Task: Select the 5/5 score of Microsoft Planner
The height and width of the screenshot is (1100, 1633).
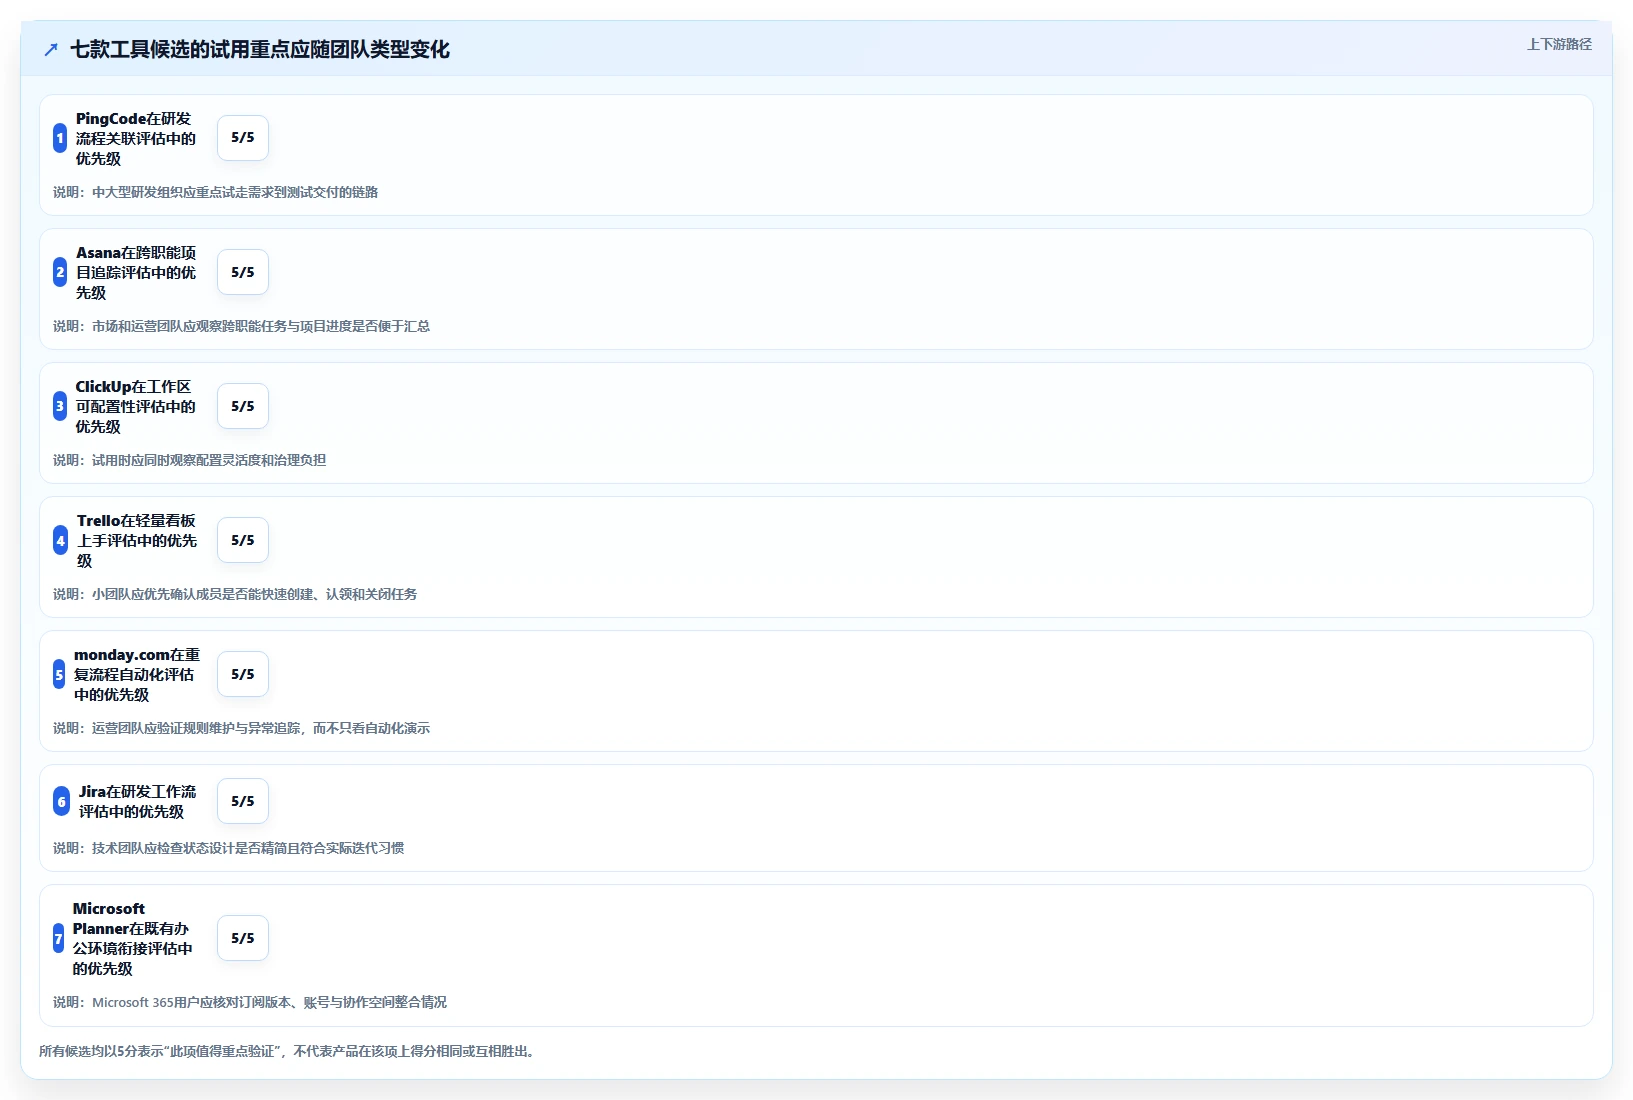Action: [x=243, y=938]
